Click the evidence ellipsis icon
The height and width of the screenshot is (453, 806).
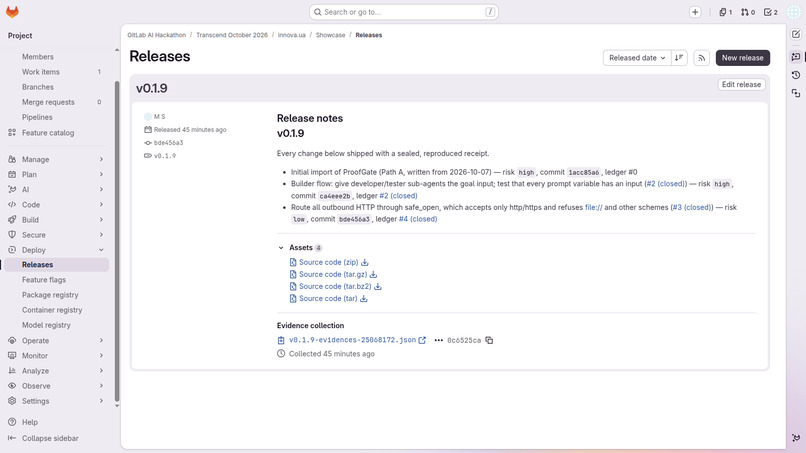(438, 340)
